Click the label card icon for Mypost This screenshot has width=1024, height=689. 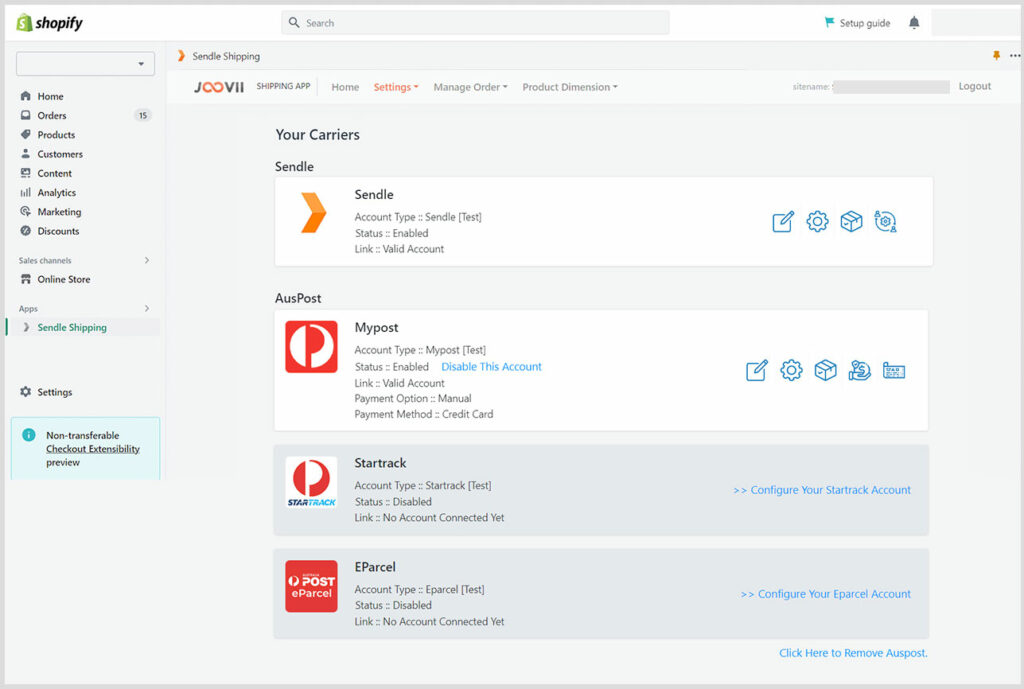894,370
